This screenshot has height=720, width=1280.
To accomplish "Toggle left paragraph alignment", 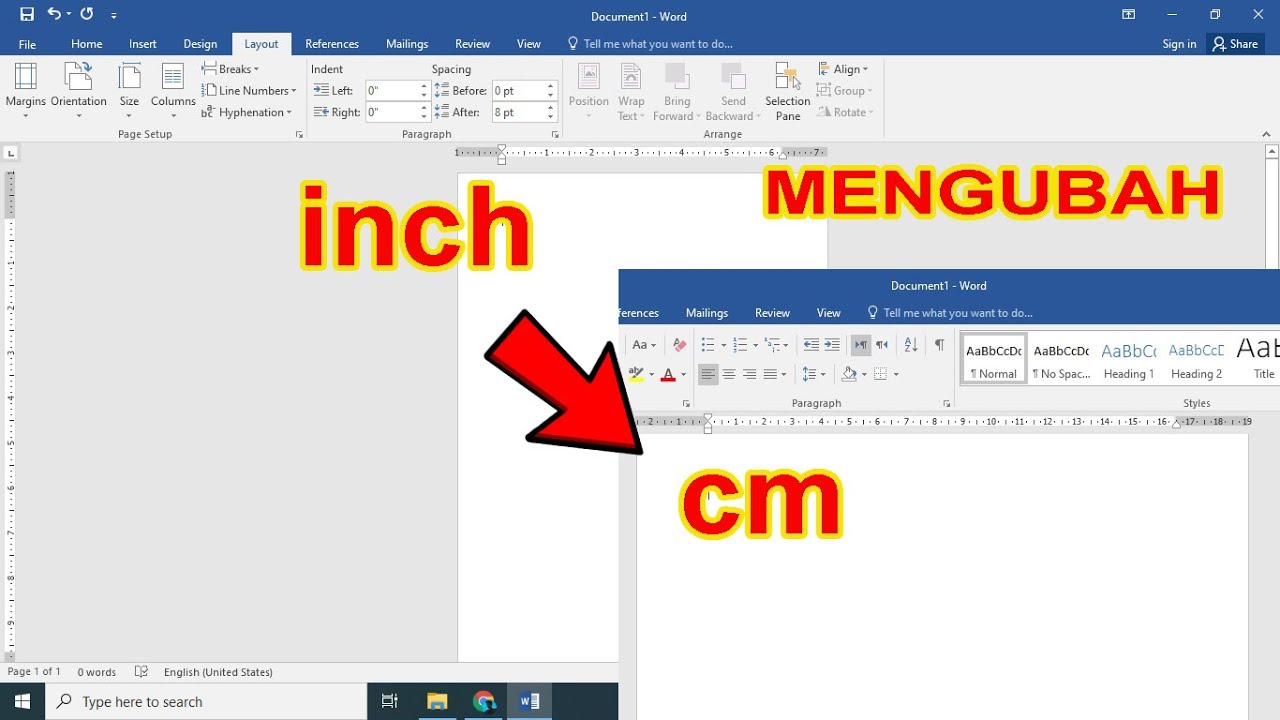I will (708, 374).
